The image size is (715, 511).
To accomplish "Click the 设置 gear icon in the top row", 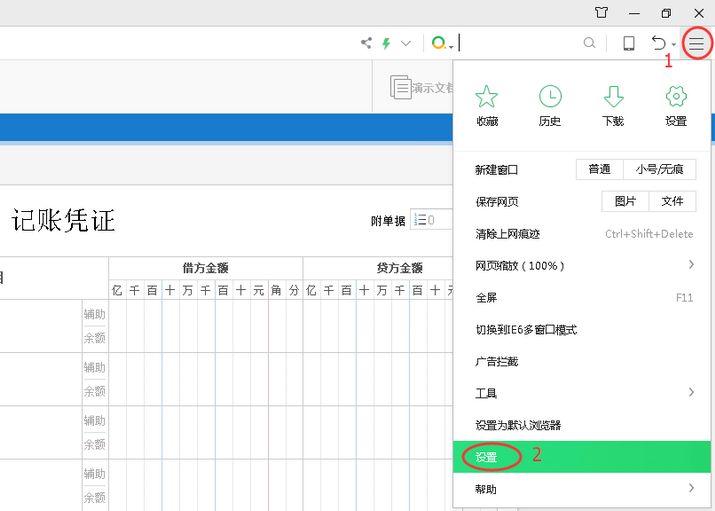I will (x=676, y=97).
